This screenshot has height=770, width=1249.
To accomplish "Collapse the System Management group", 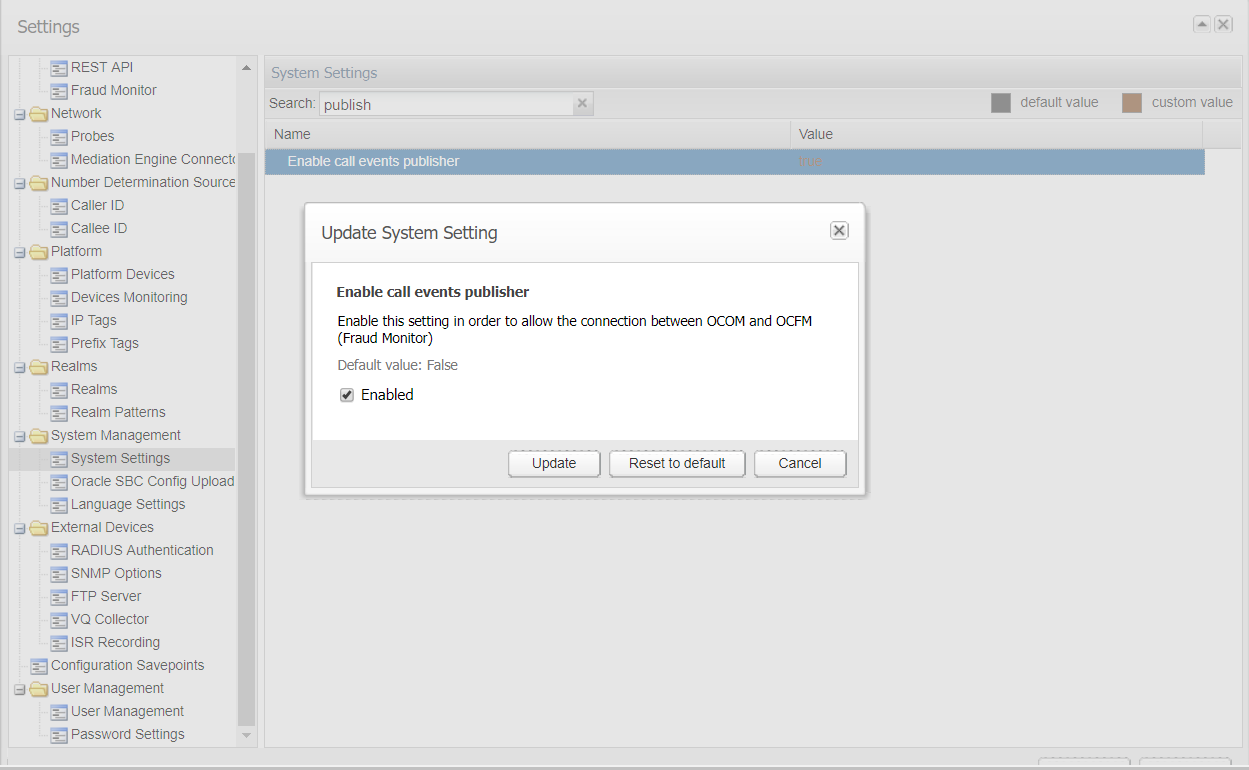I will point(19,435).
